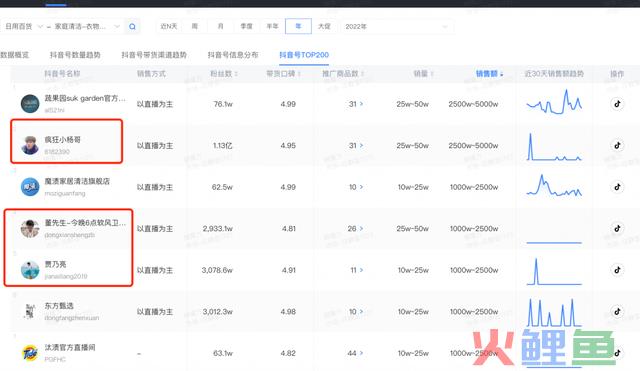
Task: Select the 周 time range
Action: point(194,27)
